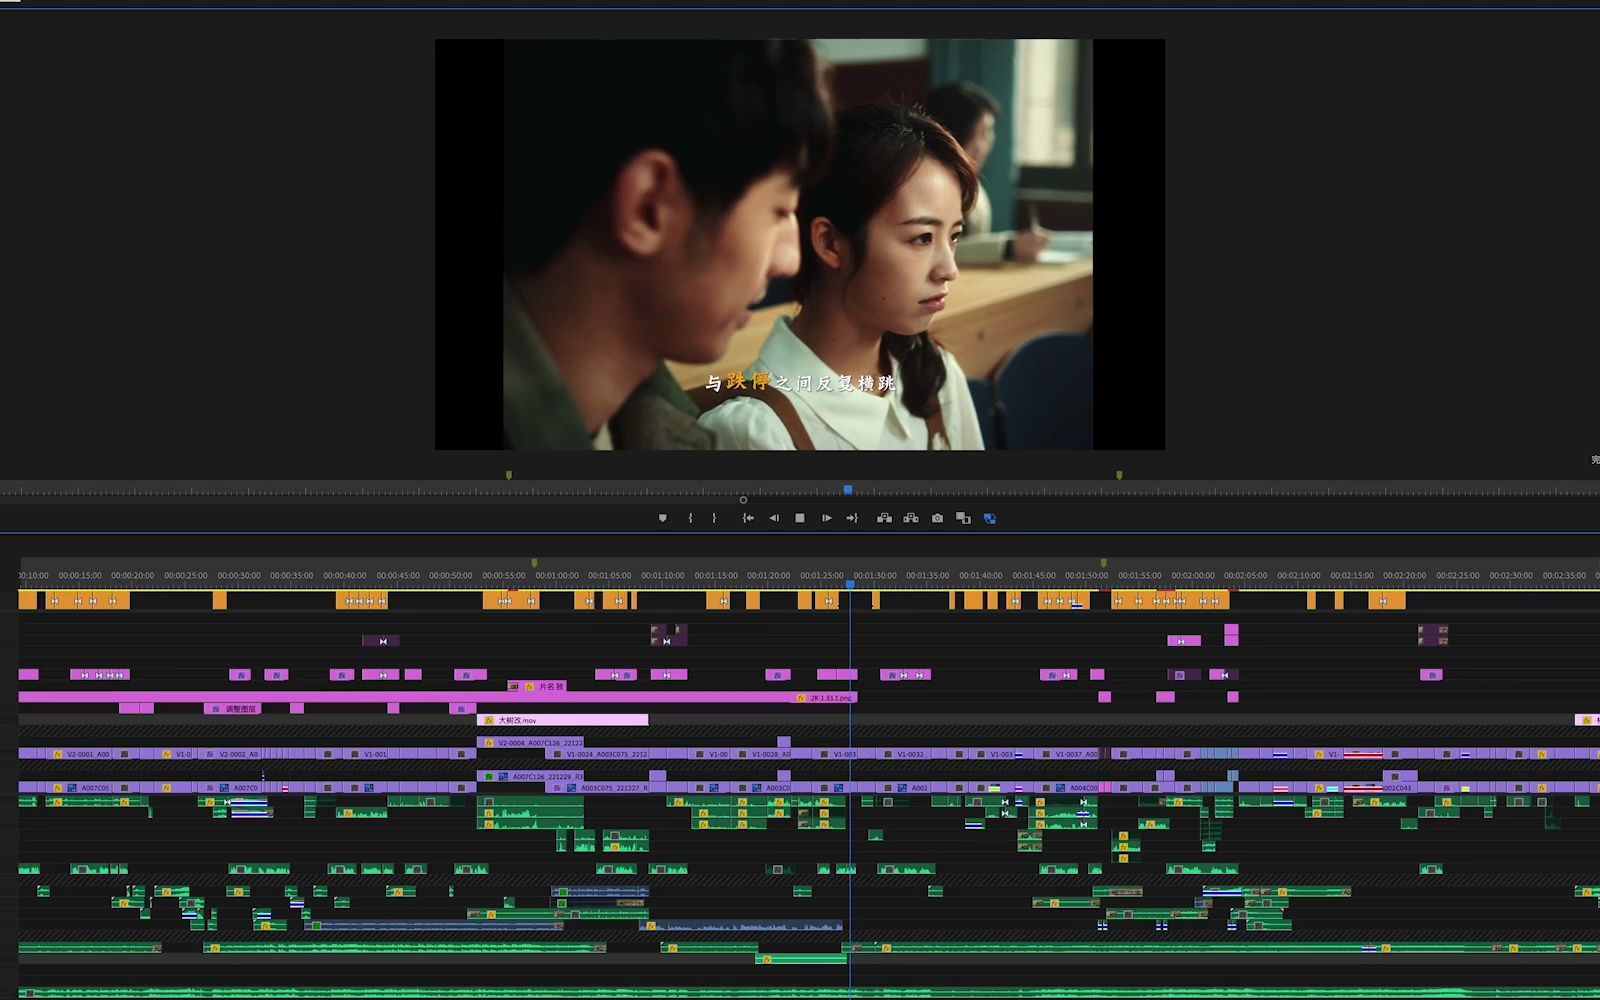The image size is (1600, 1000).
Task: Click the green Out marker on the monitor ruler
Action: coord(1119,475)
